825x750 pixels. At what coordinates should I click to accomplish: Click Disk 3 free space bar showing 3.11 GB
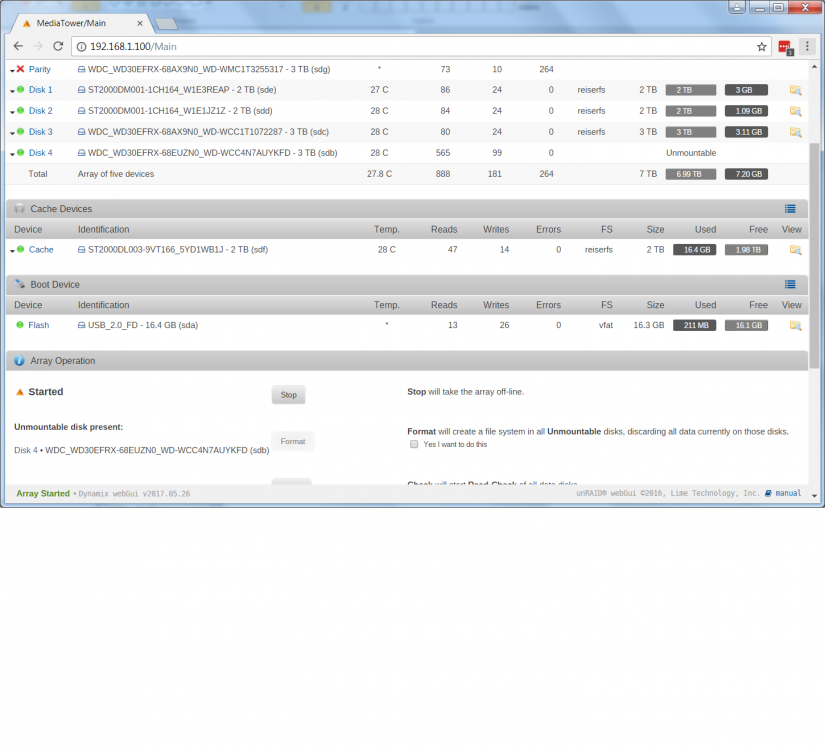[x=746, y=132]
